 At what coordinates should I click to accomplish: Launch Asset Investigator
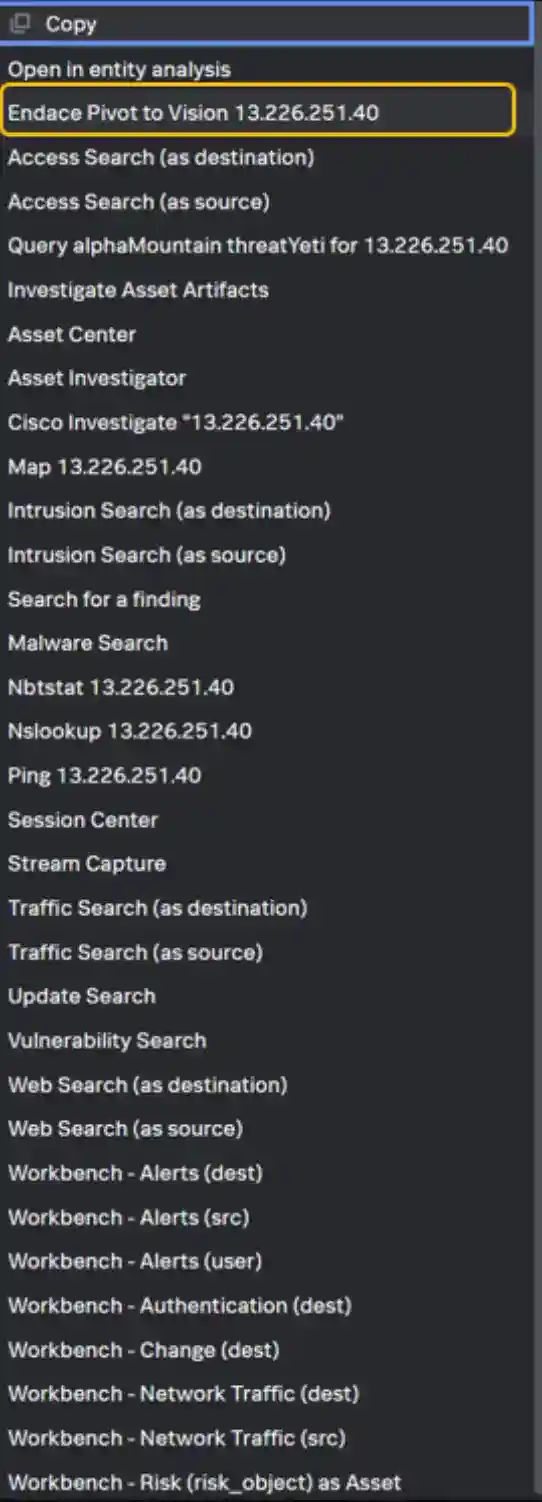(97, 378)
